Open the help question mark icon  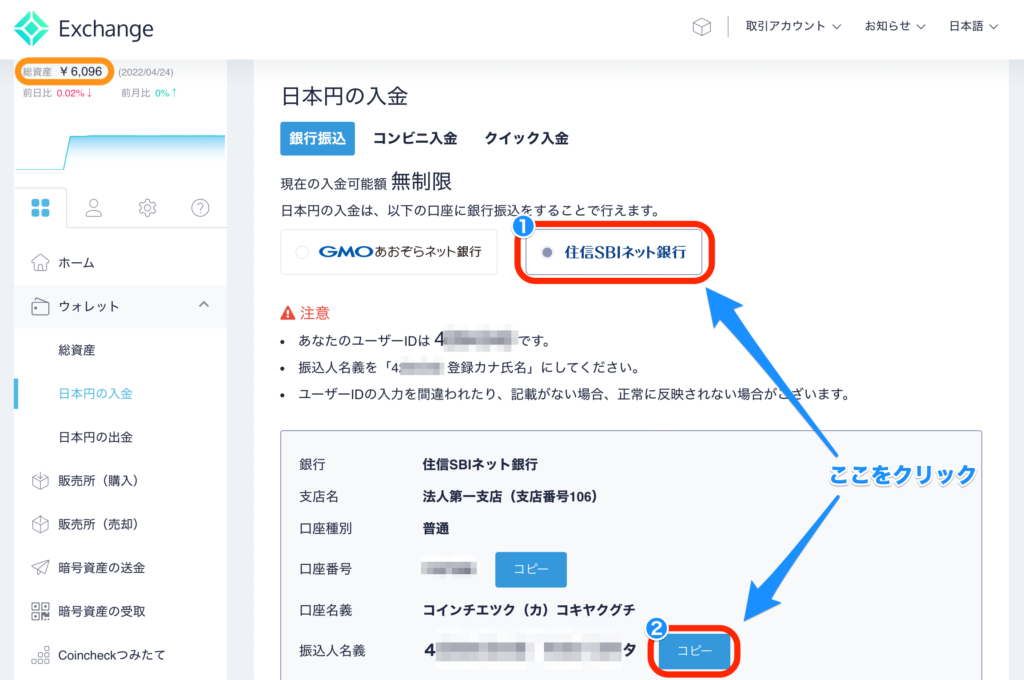(x=200, y=208)
